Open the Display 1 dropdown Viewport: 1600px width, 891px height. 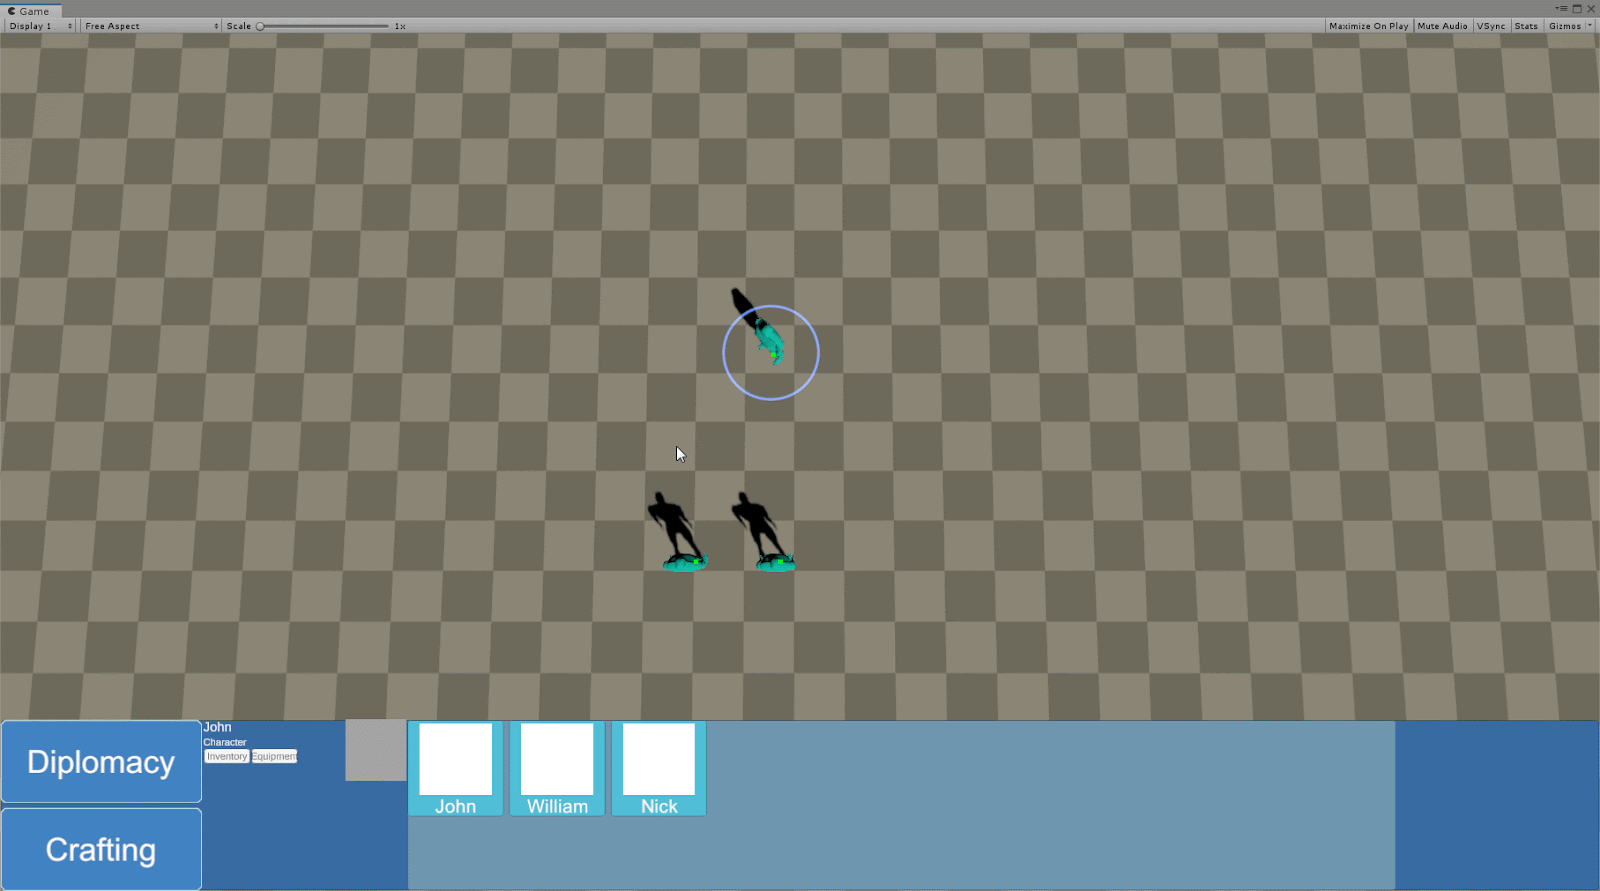coord(40,26)
